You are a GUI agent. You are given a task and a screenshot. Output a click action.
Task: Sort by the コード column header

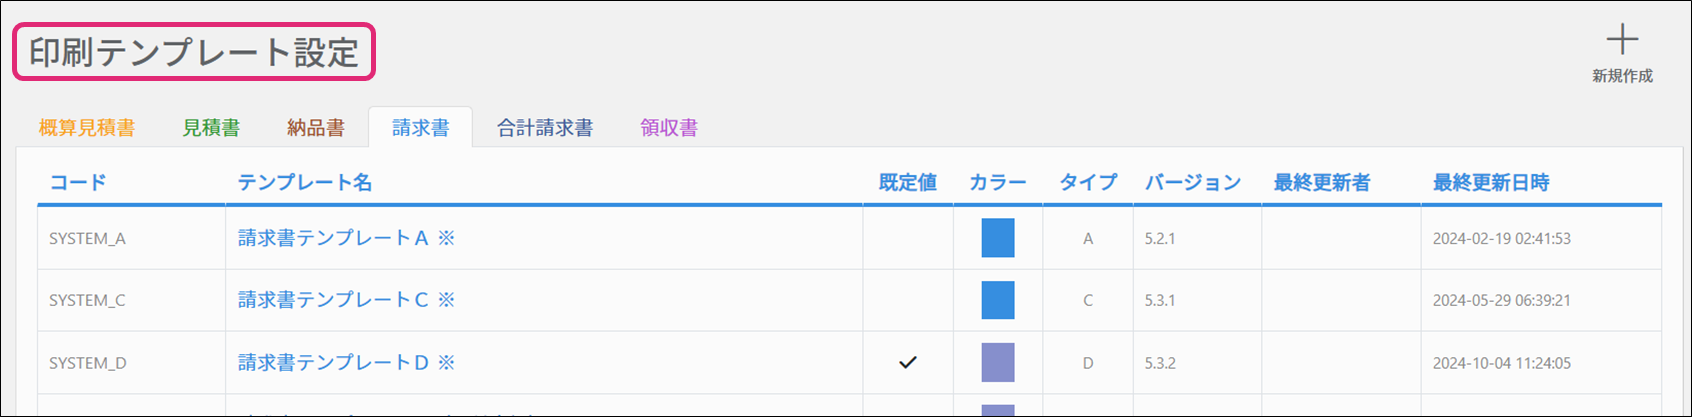click(78, 183)
